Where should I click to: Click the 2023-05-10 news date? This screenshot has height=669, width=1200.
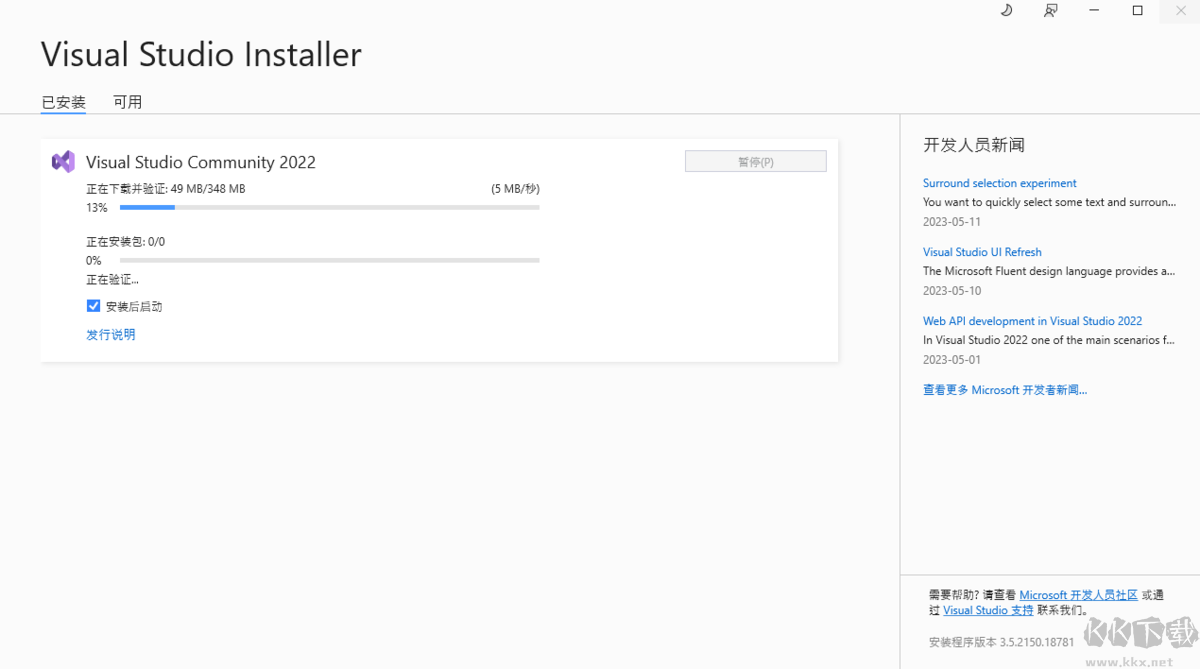952,290
